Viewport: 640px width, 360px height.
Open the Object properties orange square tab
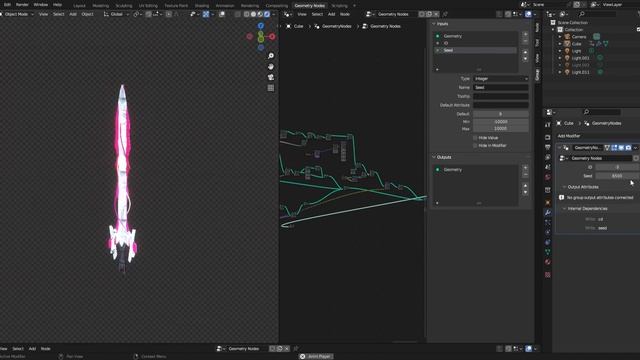548,202
